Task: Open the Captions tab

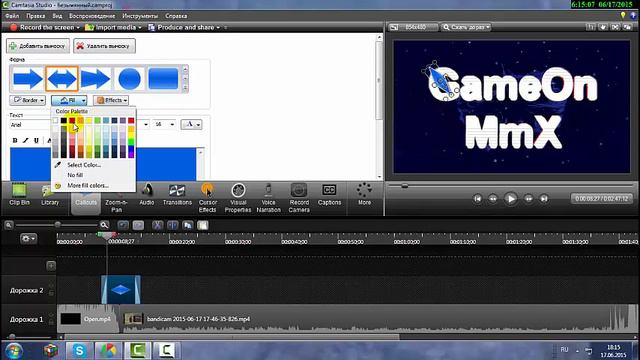Action: click(329, 195)
